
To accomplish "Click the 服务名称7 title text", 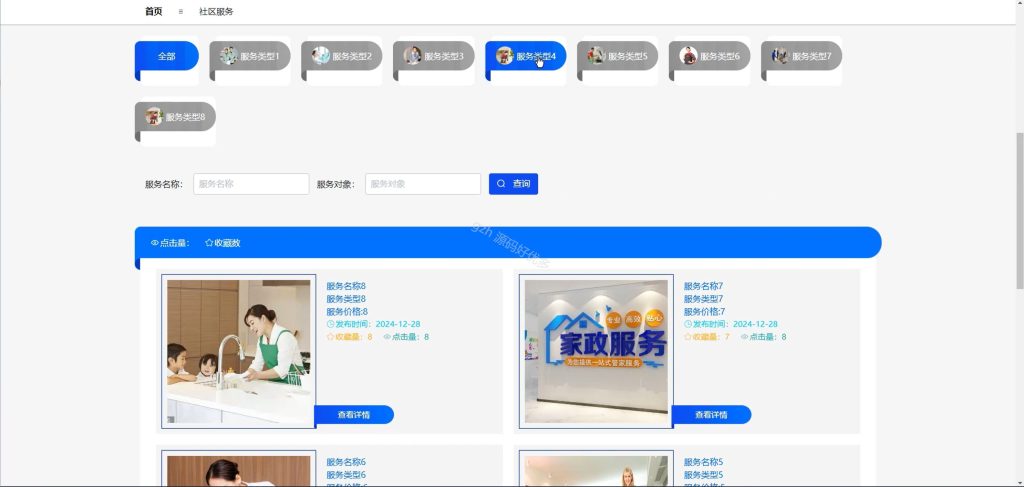I will tap(703, 286).
